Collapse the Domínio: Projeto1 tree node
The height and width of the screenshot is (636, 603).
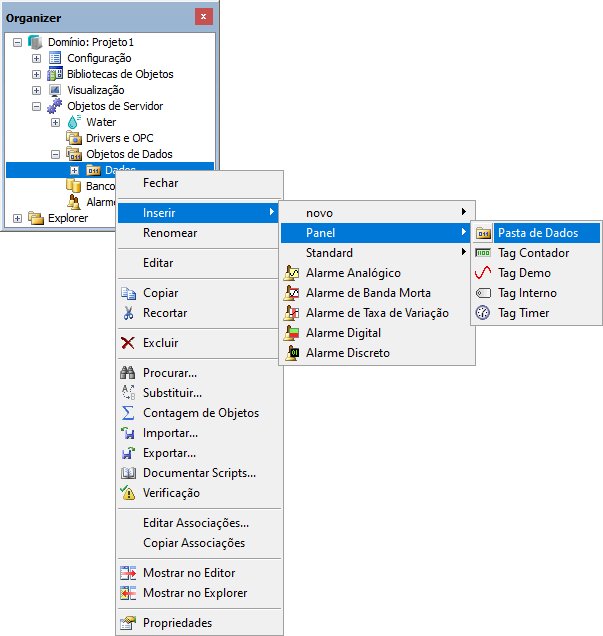click(x=17, y=42)
